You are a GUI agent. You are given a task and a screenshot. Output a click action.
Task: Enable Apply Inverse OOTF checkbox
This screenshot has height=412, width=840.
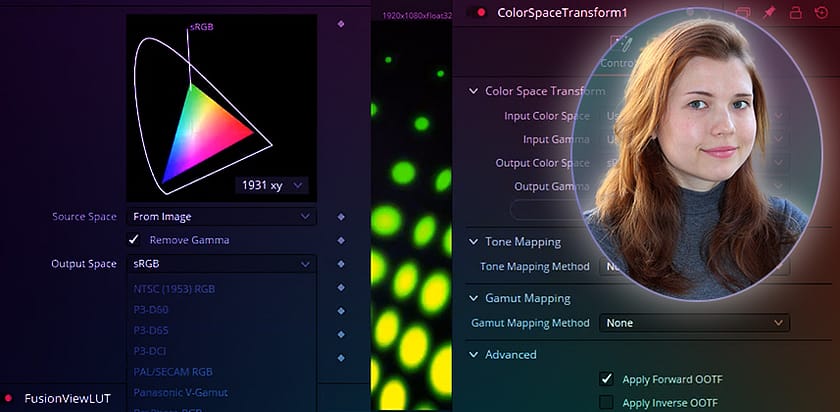point(606,402)
